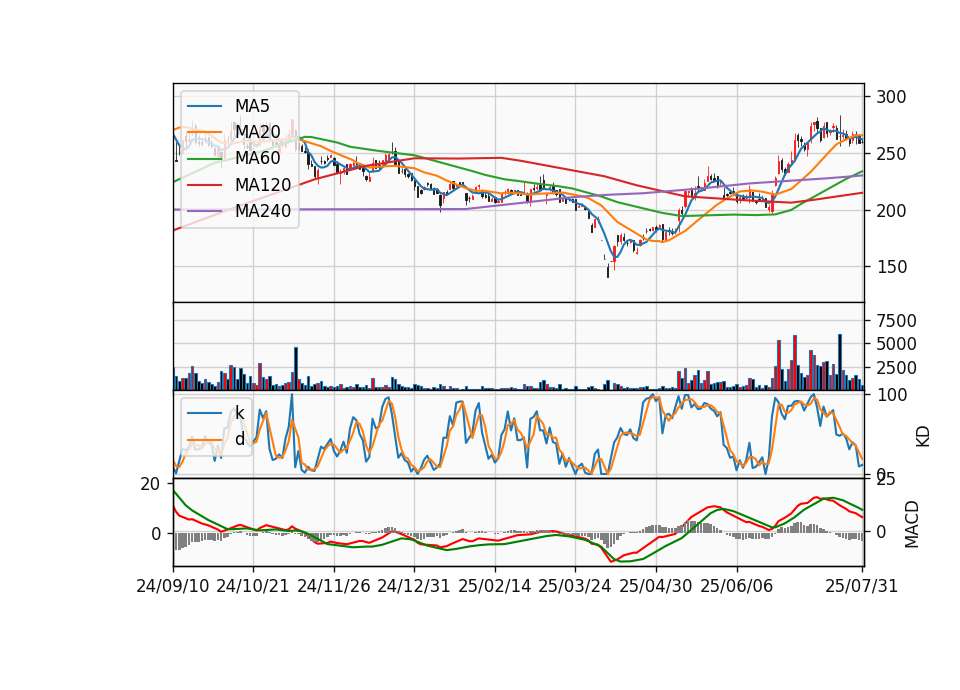The height and width of the screenshot is (690, 960).
Task: Click the 300 price axis label
Action: click(891, 97)
